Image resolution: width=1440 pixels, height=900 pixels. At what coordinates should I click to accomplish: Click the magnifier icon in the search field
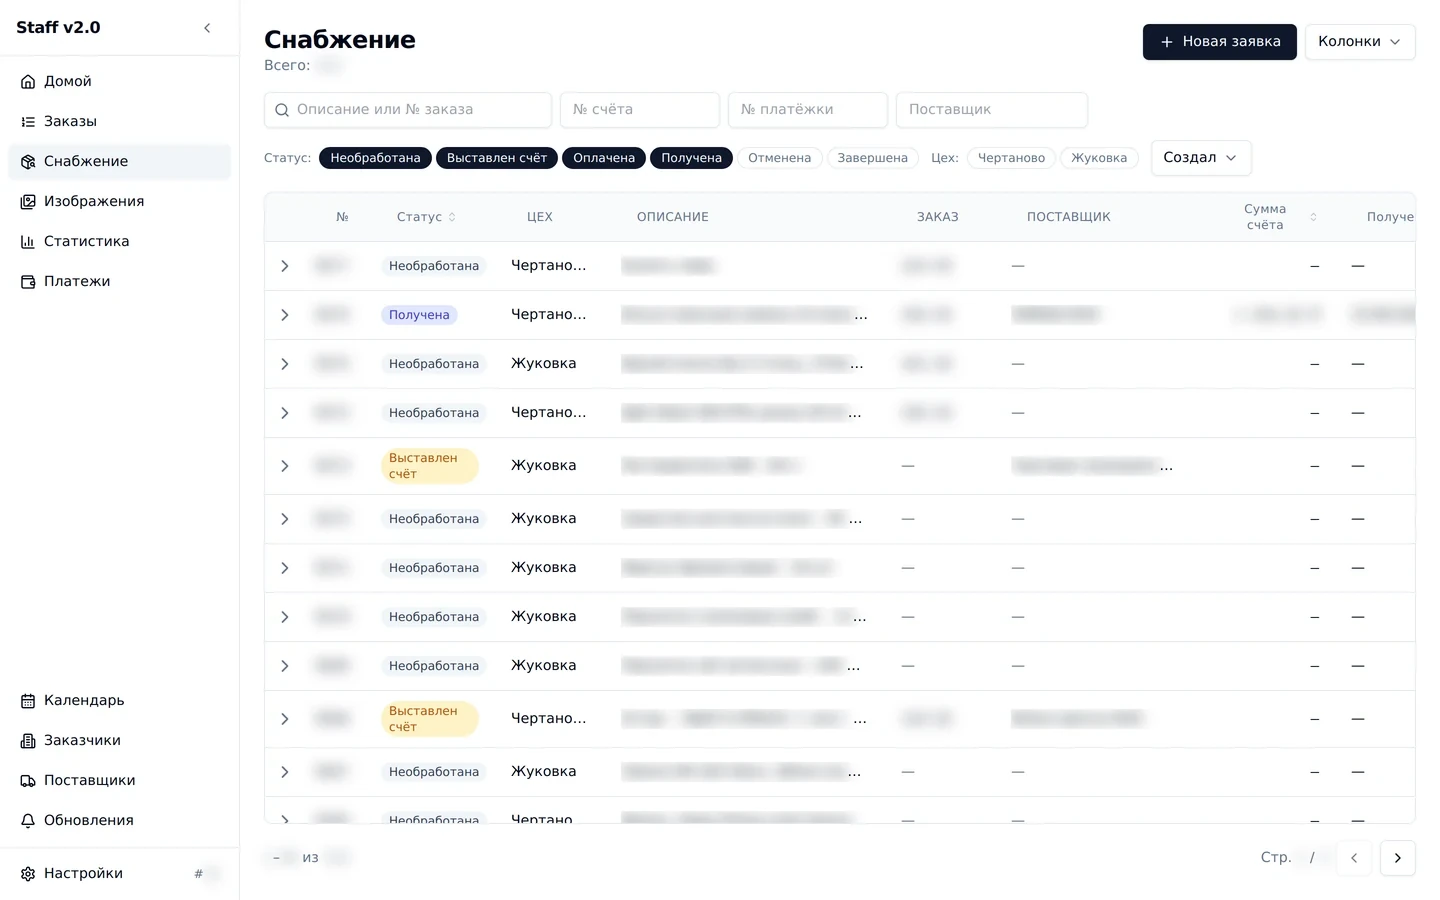pyautogui.click(x=282, y=110)
